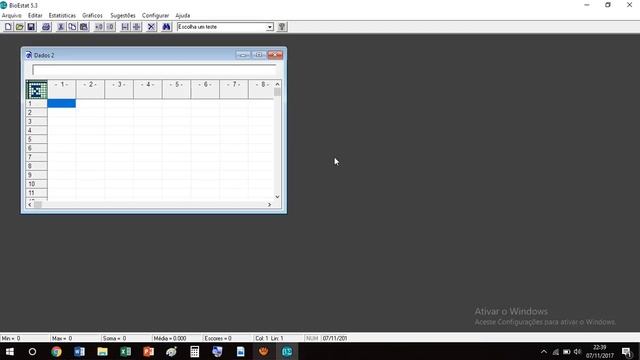
Task: Click the select-all grid corner icon
Action: (x=37, y=89)
